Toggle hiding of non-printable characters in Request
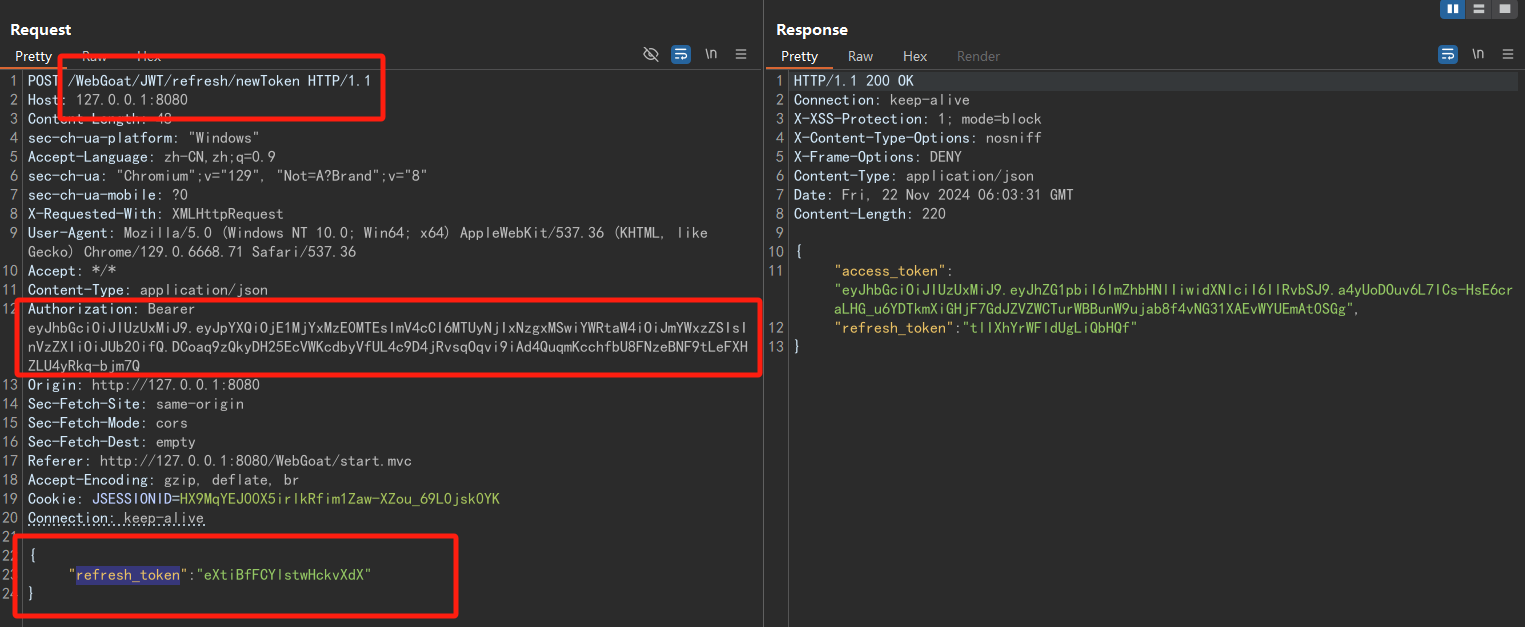The image size is (1525, 627). pos(651,54)
